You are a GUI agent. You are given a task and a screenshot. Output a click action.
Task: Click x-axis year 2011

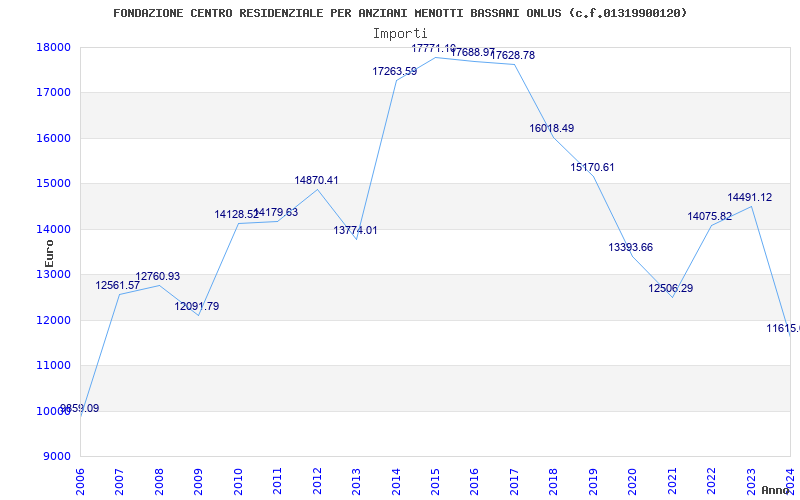278,482
